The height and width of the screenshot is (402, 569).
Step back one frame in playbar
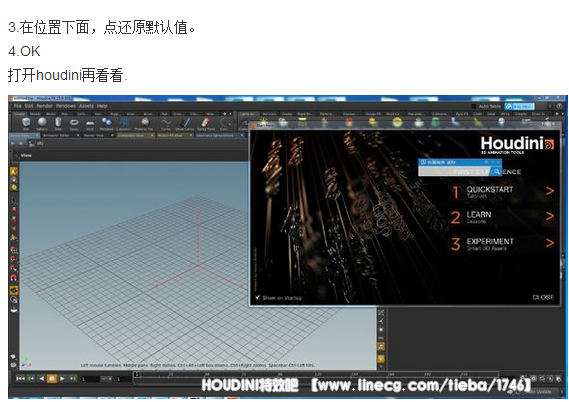31,378
